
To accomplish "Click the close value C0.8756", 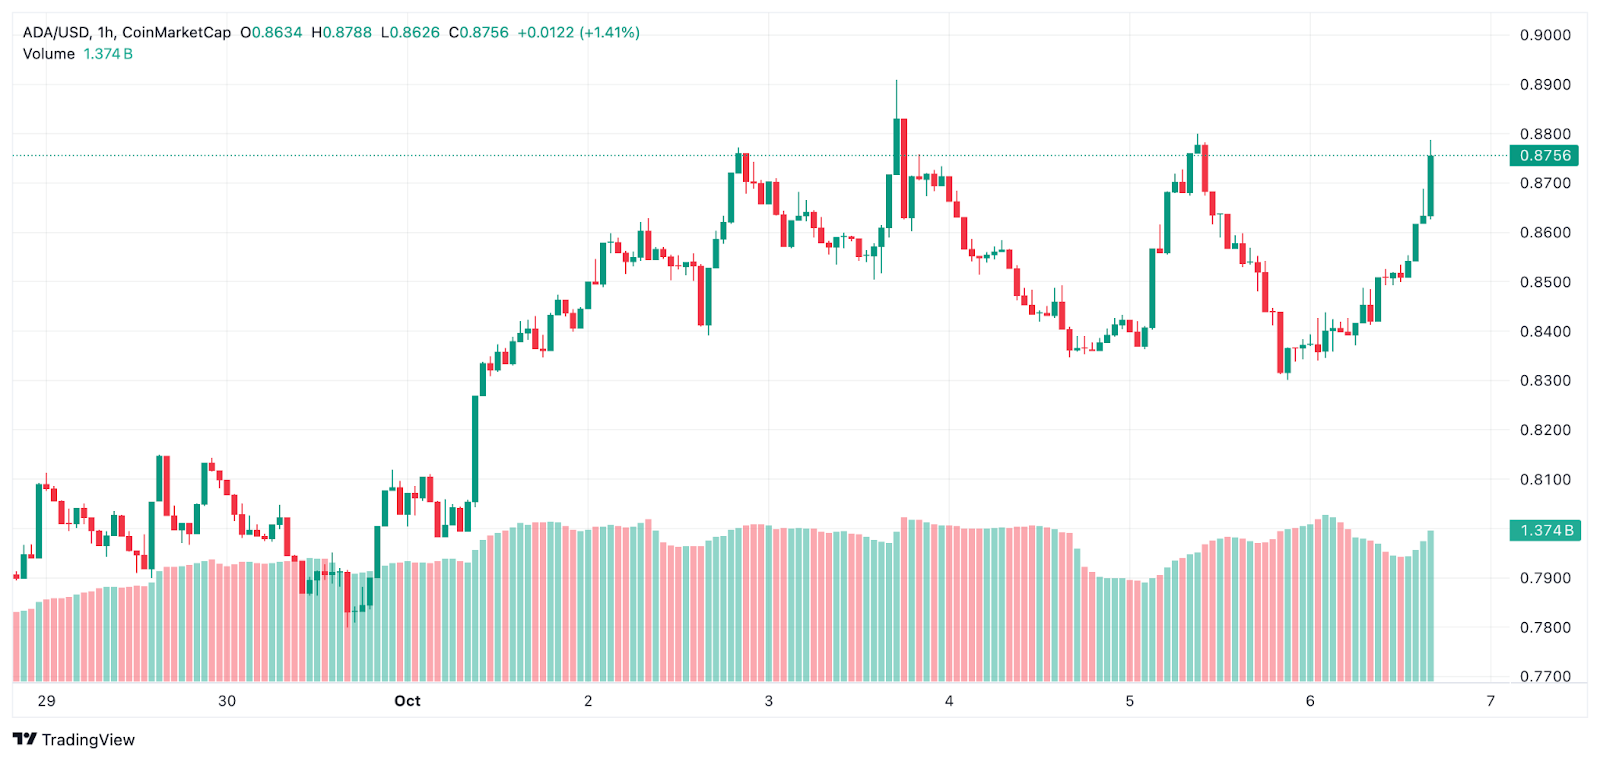I will 478,33.
